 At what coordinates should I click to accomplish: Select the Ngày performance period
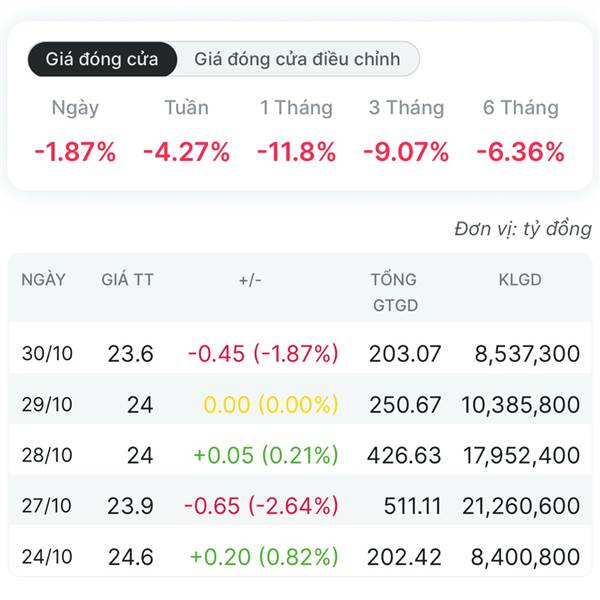(x=75, y=108)
